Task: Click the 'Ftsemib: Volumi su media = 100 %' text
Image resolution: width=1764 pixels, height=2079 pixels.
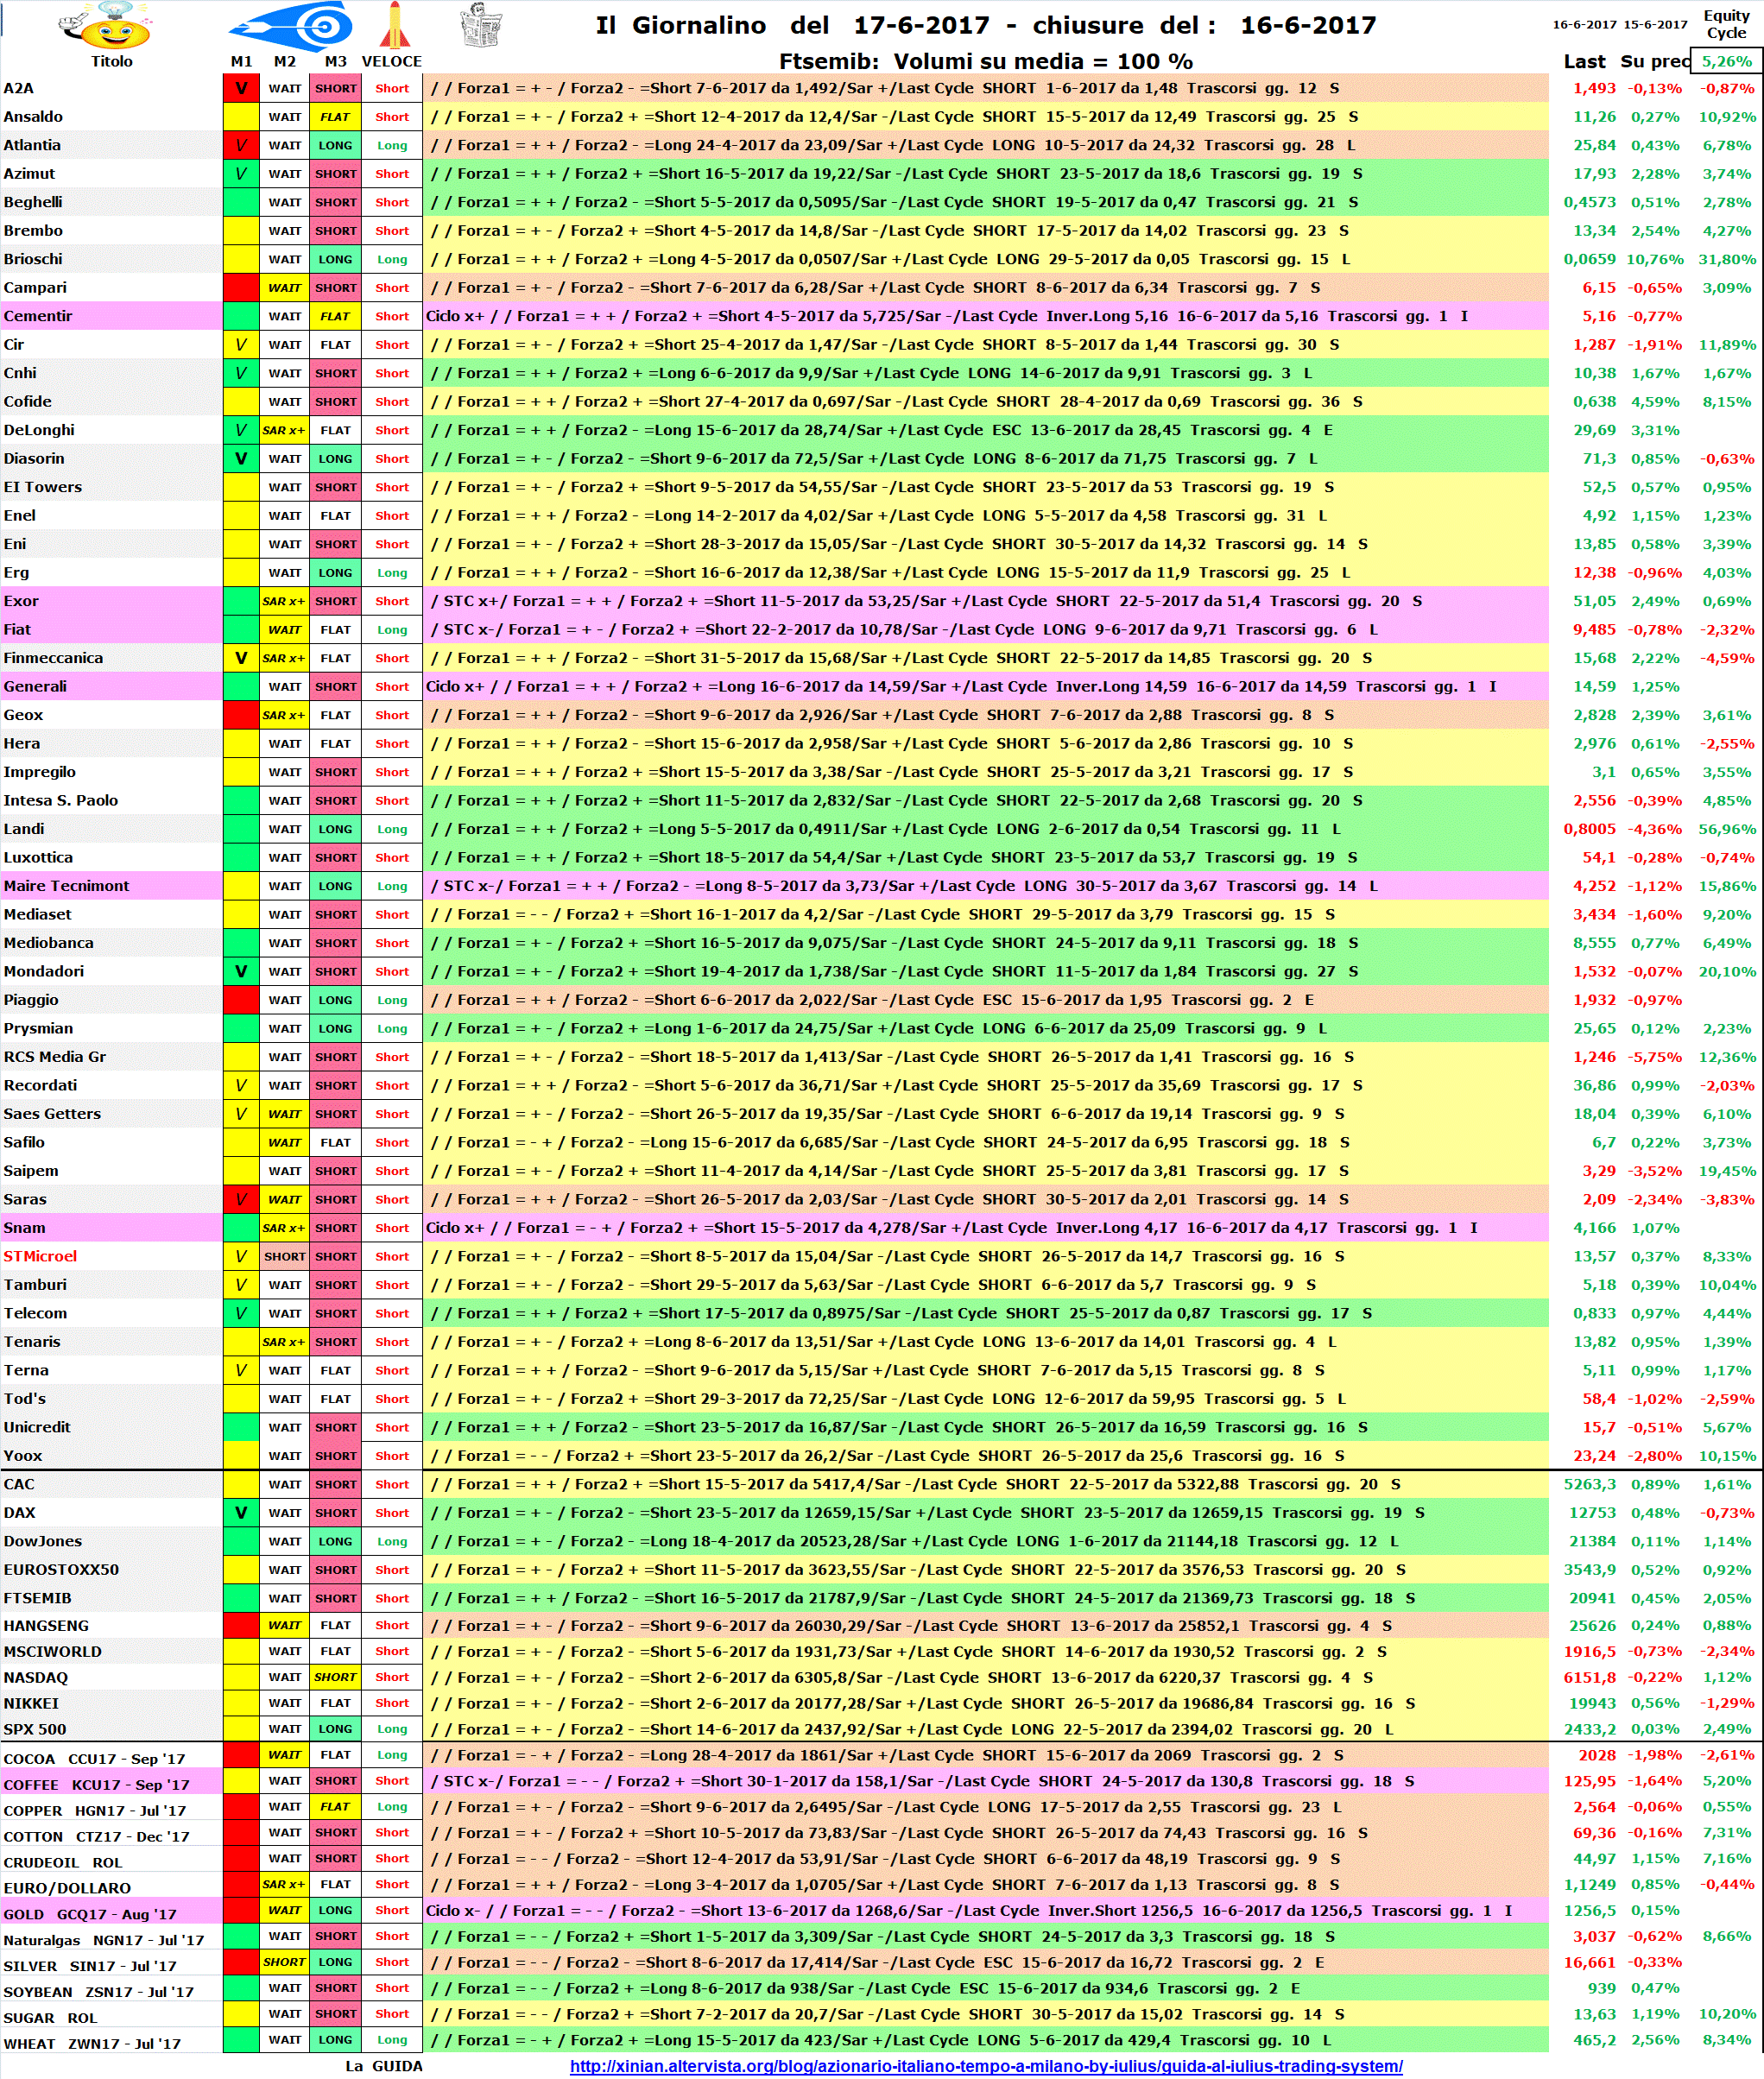Action: tap(986, 62)
